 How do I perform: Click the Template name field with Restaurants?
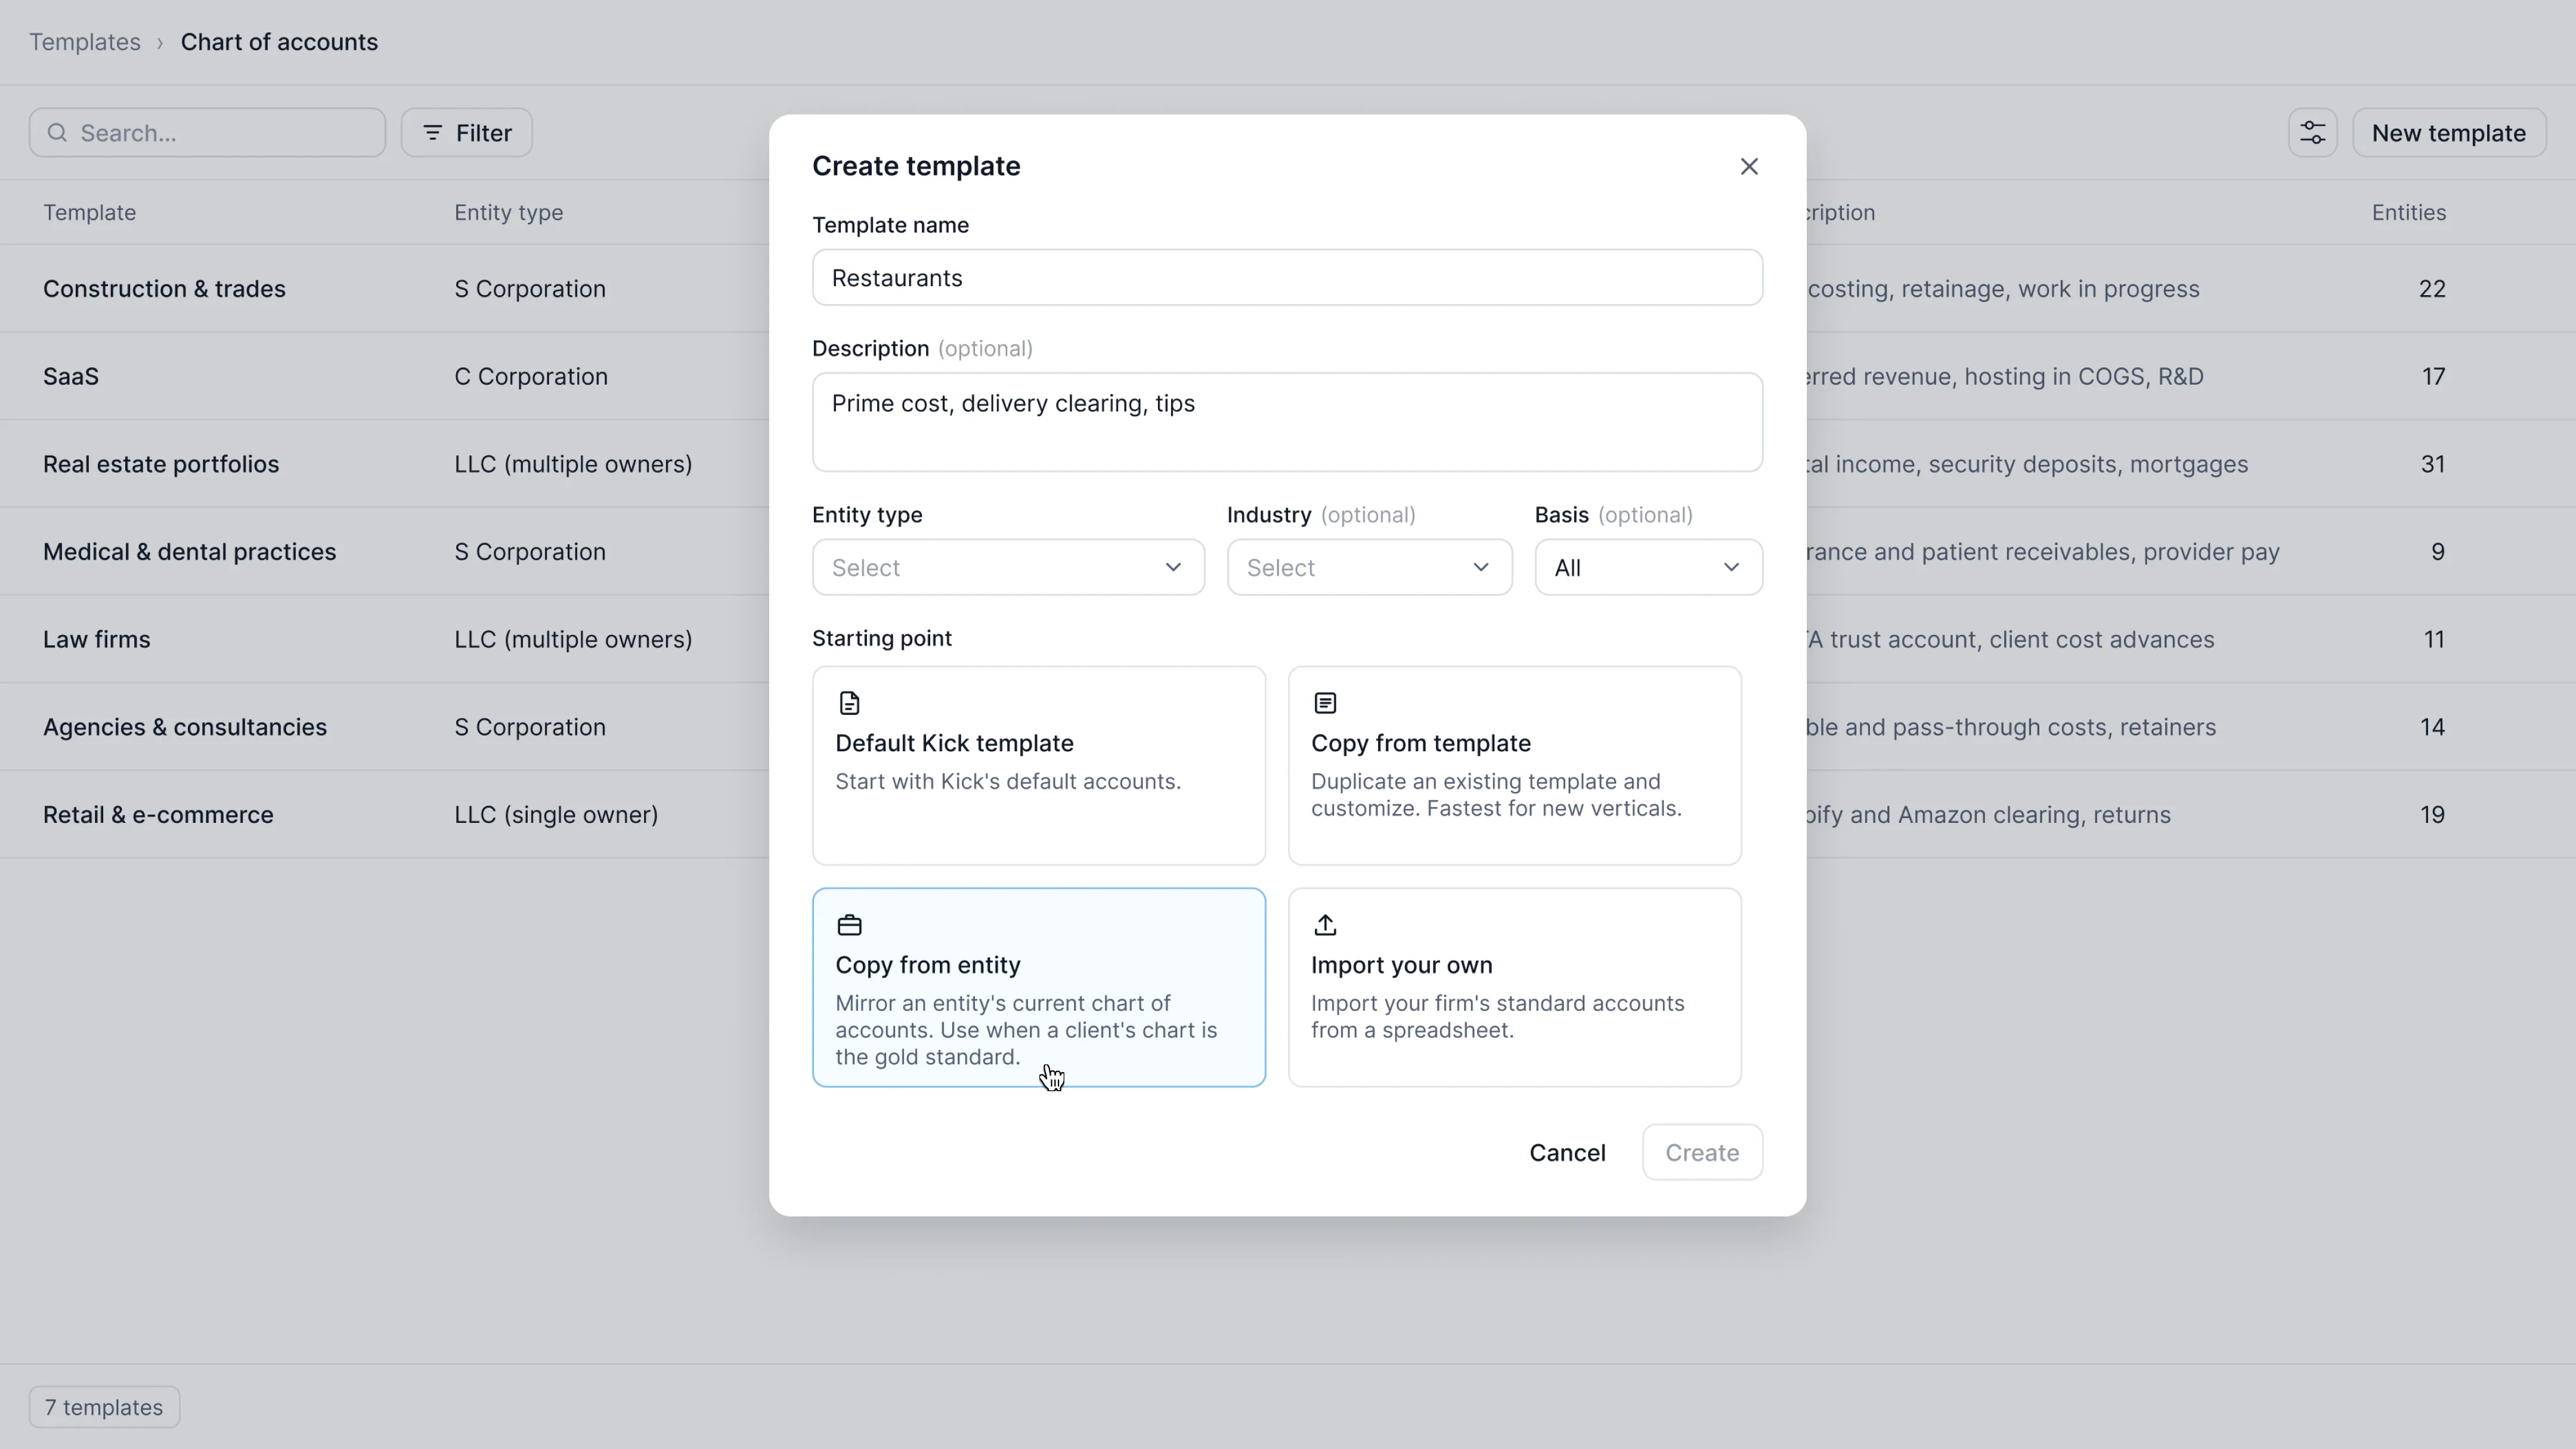coord(1287,278)
